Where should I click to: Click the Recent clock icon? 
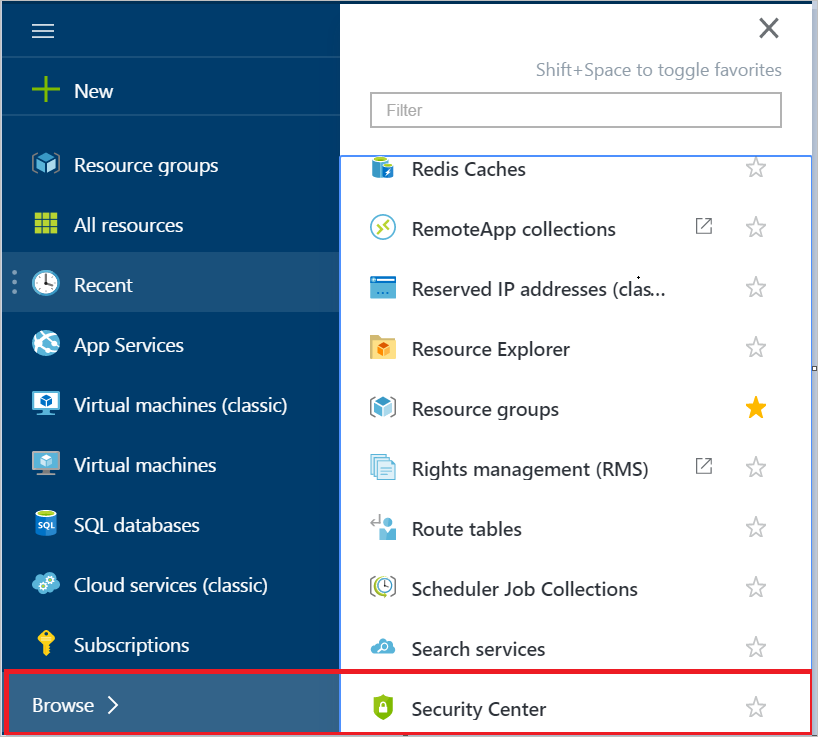(46, 283)
